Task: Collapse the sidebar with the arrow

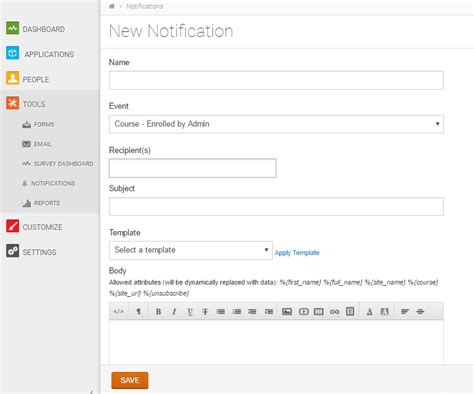Action: click(92, 392)
